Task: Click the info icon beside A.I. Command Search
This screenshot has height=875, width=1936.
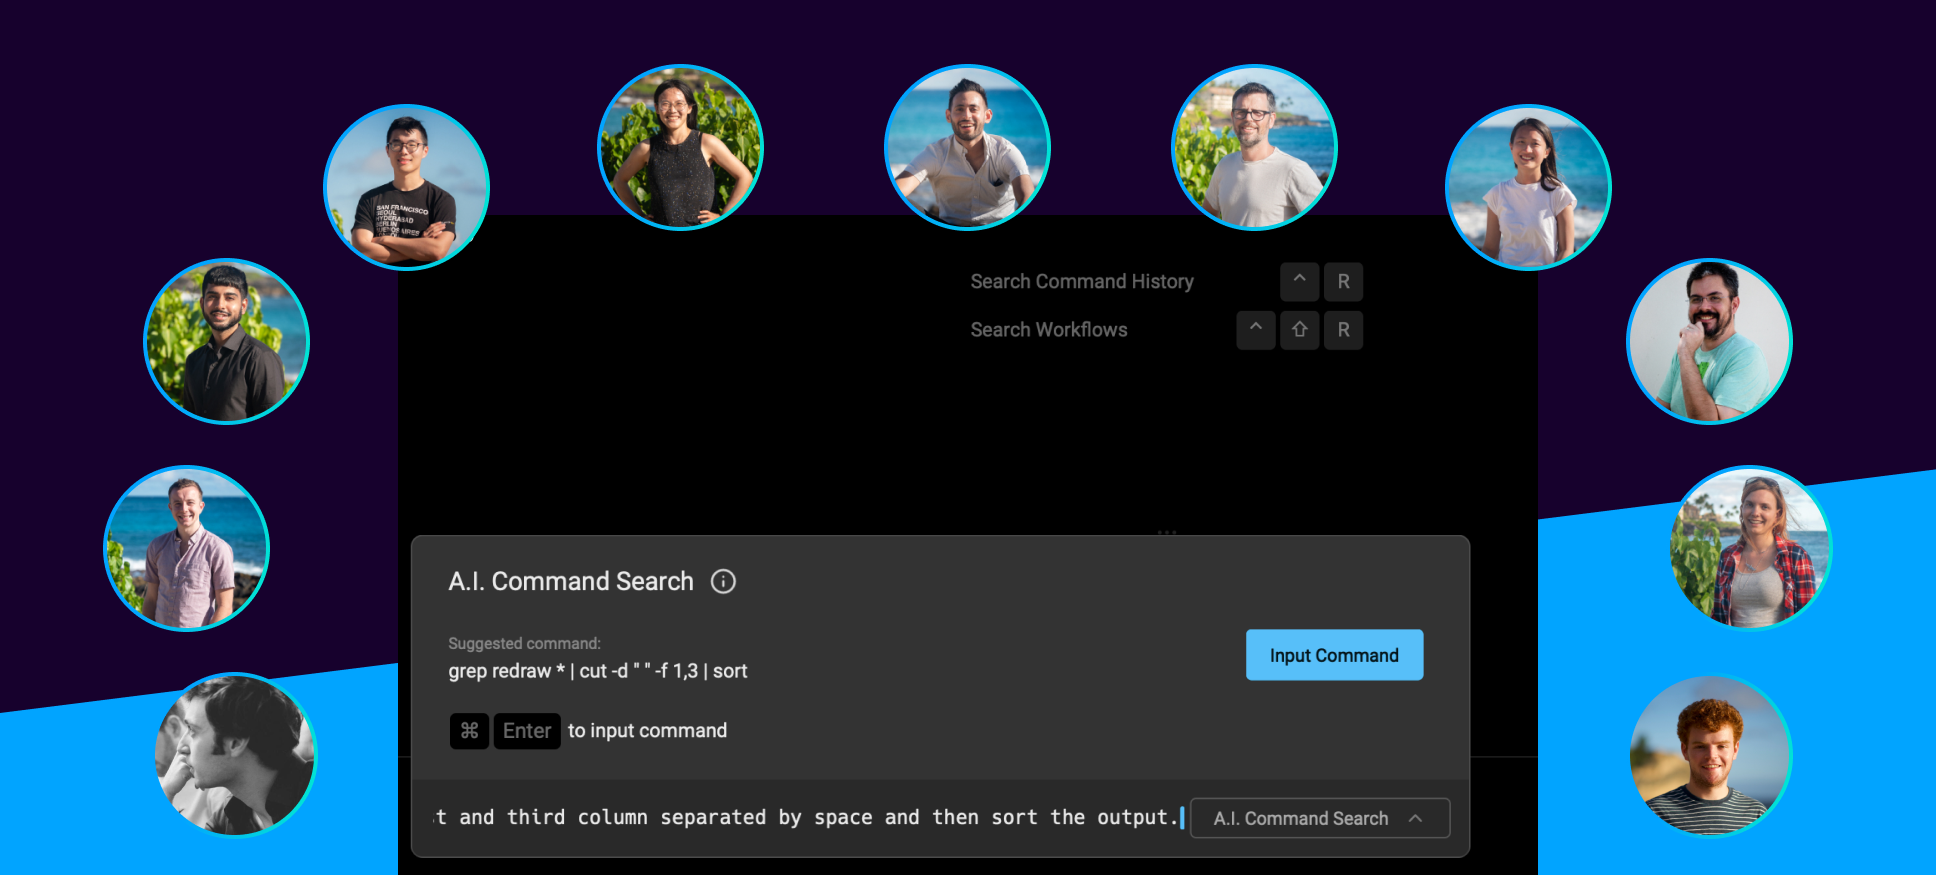Action: click(723, 581)
